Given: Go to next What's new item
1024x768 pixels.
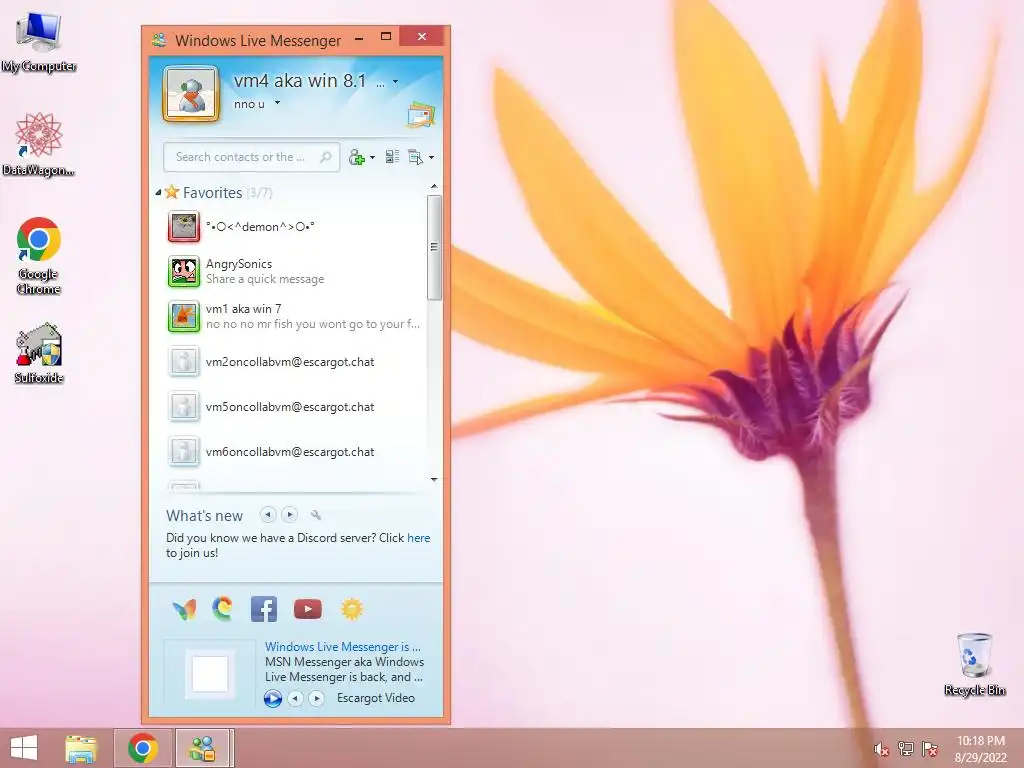Looking at the screenshot, I should click(289, 515).
